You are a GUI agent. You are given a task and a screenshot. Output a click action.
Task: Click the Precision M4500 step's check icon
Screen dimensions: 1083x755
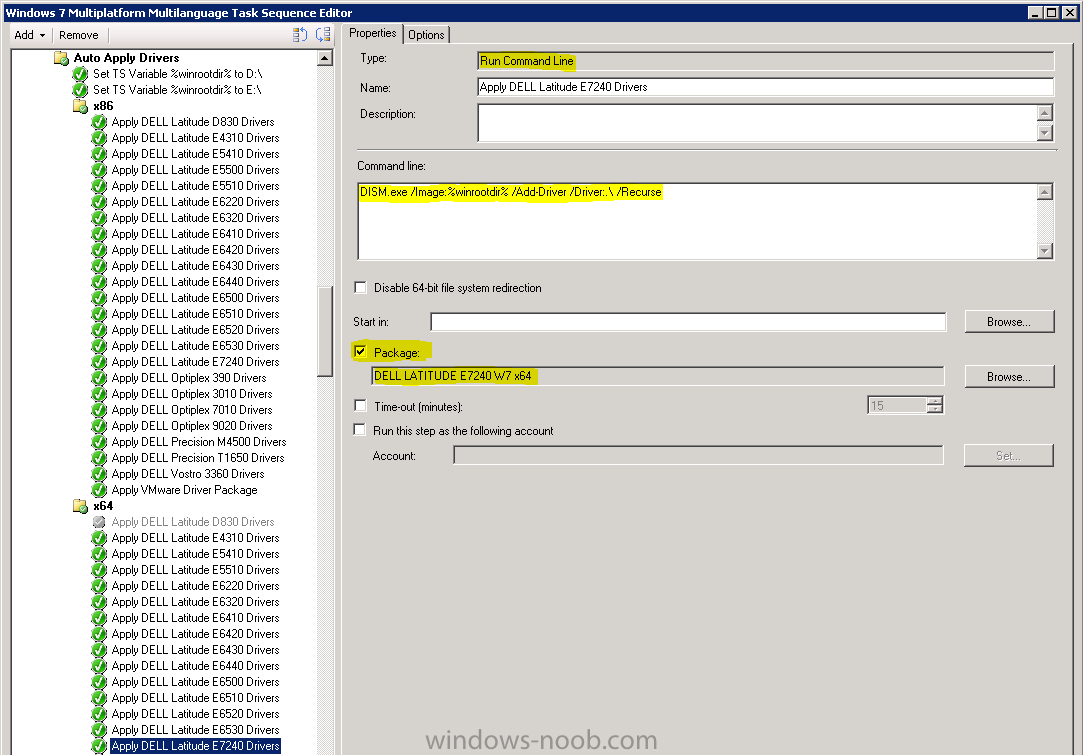(x=99, y=442)
